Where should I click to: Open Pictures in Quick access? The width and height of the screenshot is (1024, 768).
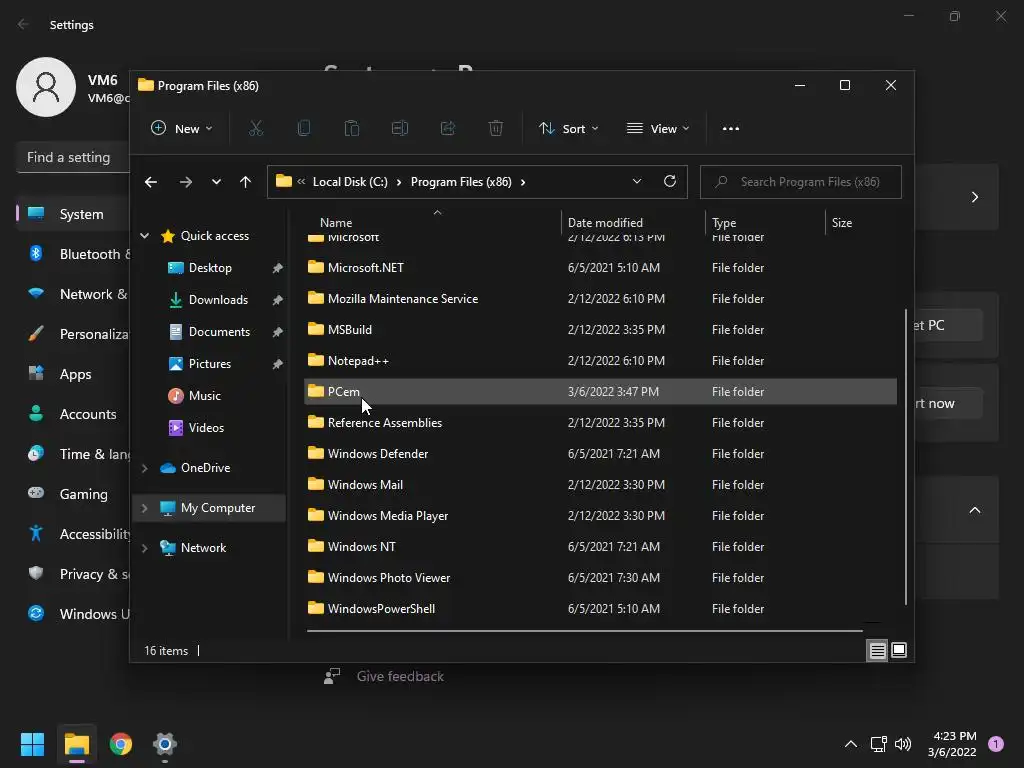(210, 364)
